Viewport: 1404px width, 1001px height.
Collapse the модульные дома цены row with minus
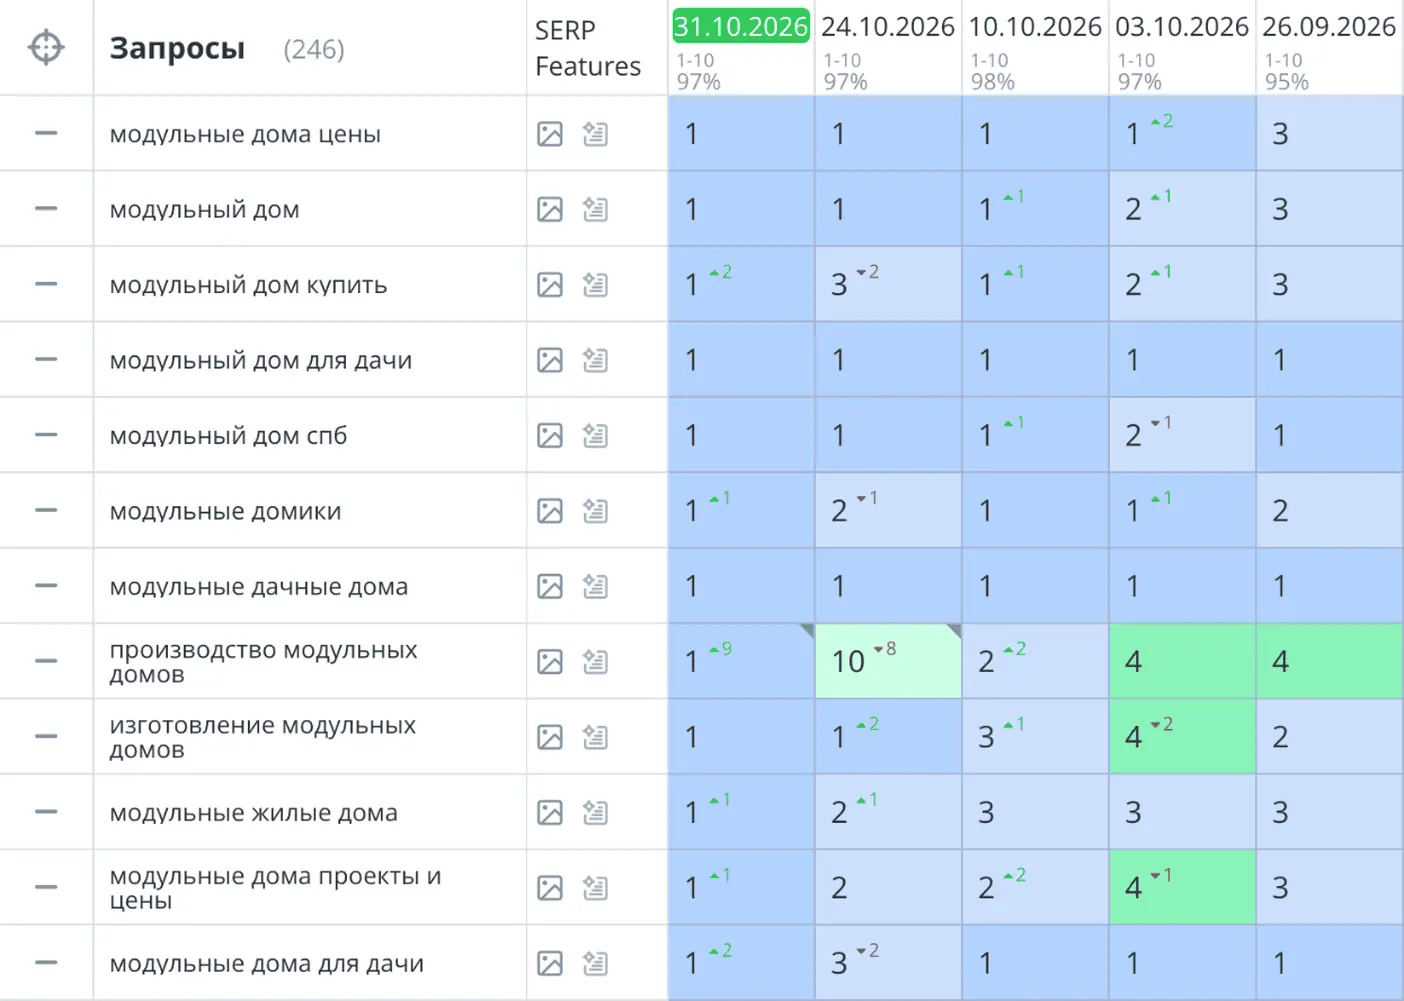pos(46,133)
